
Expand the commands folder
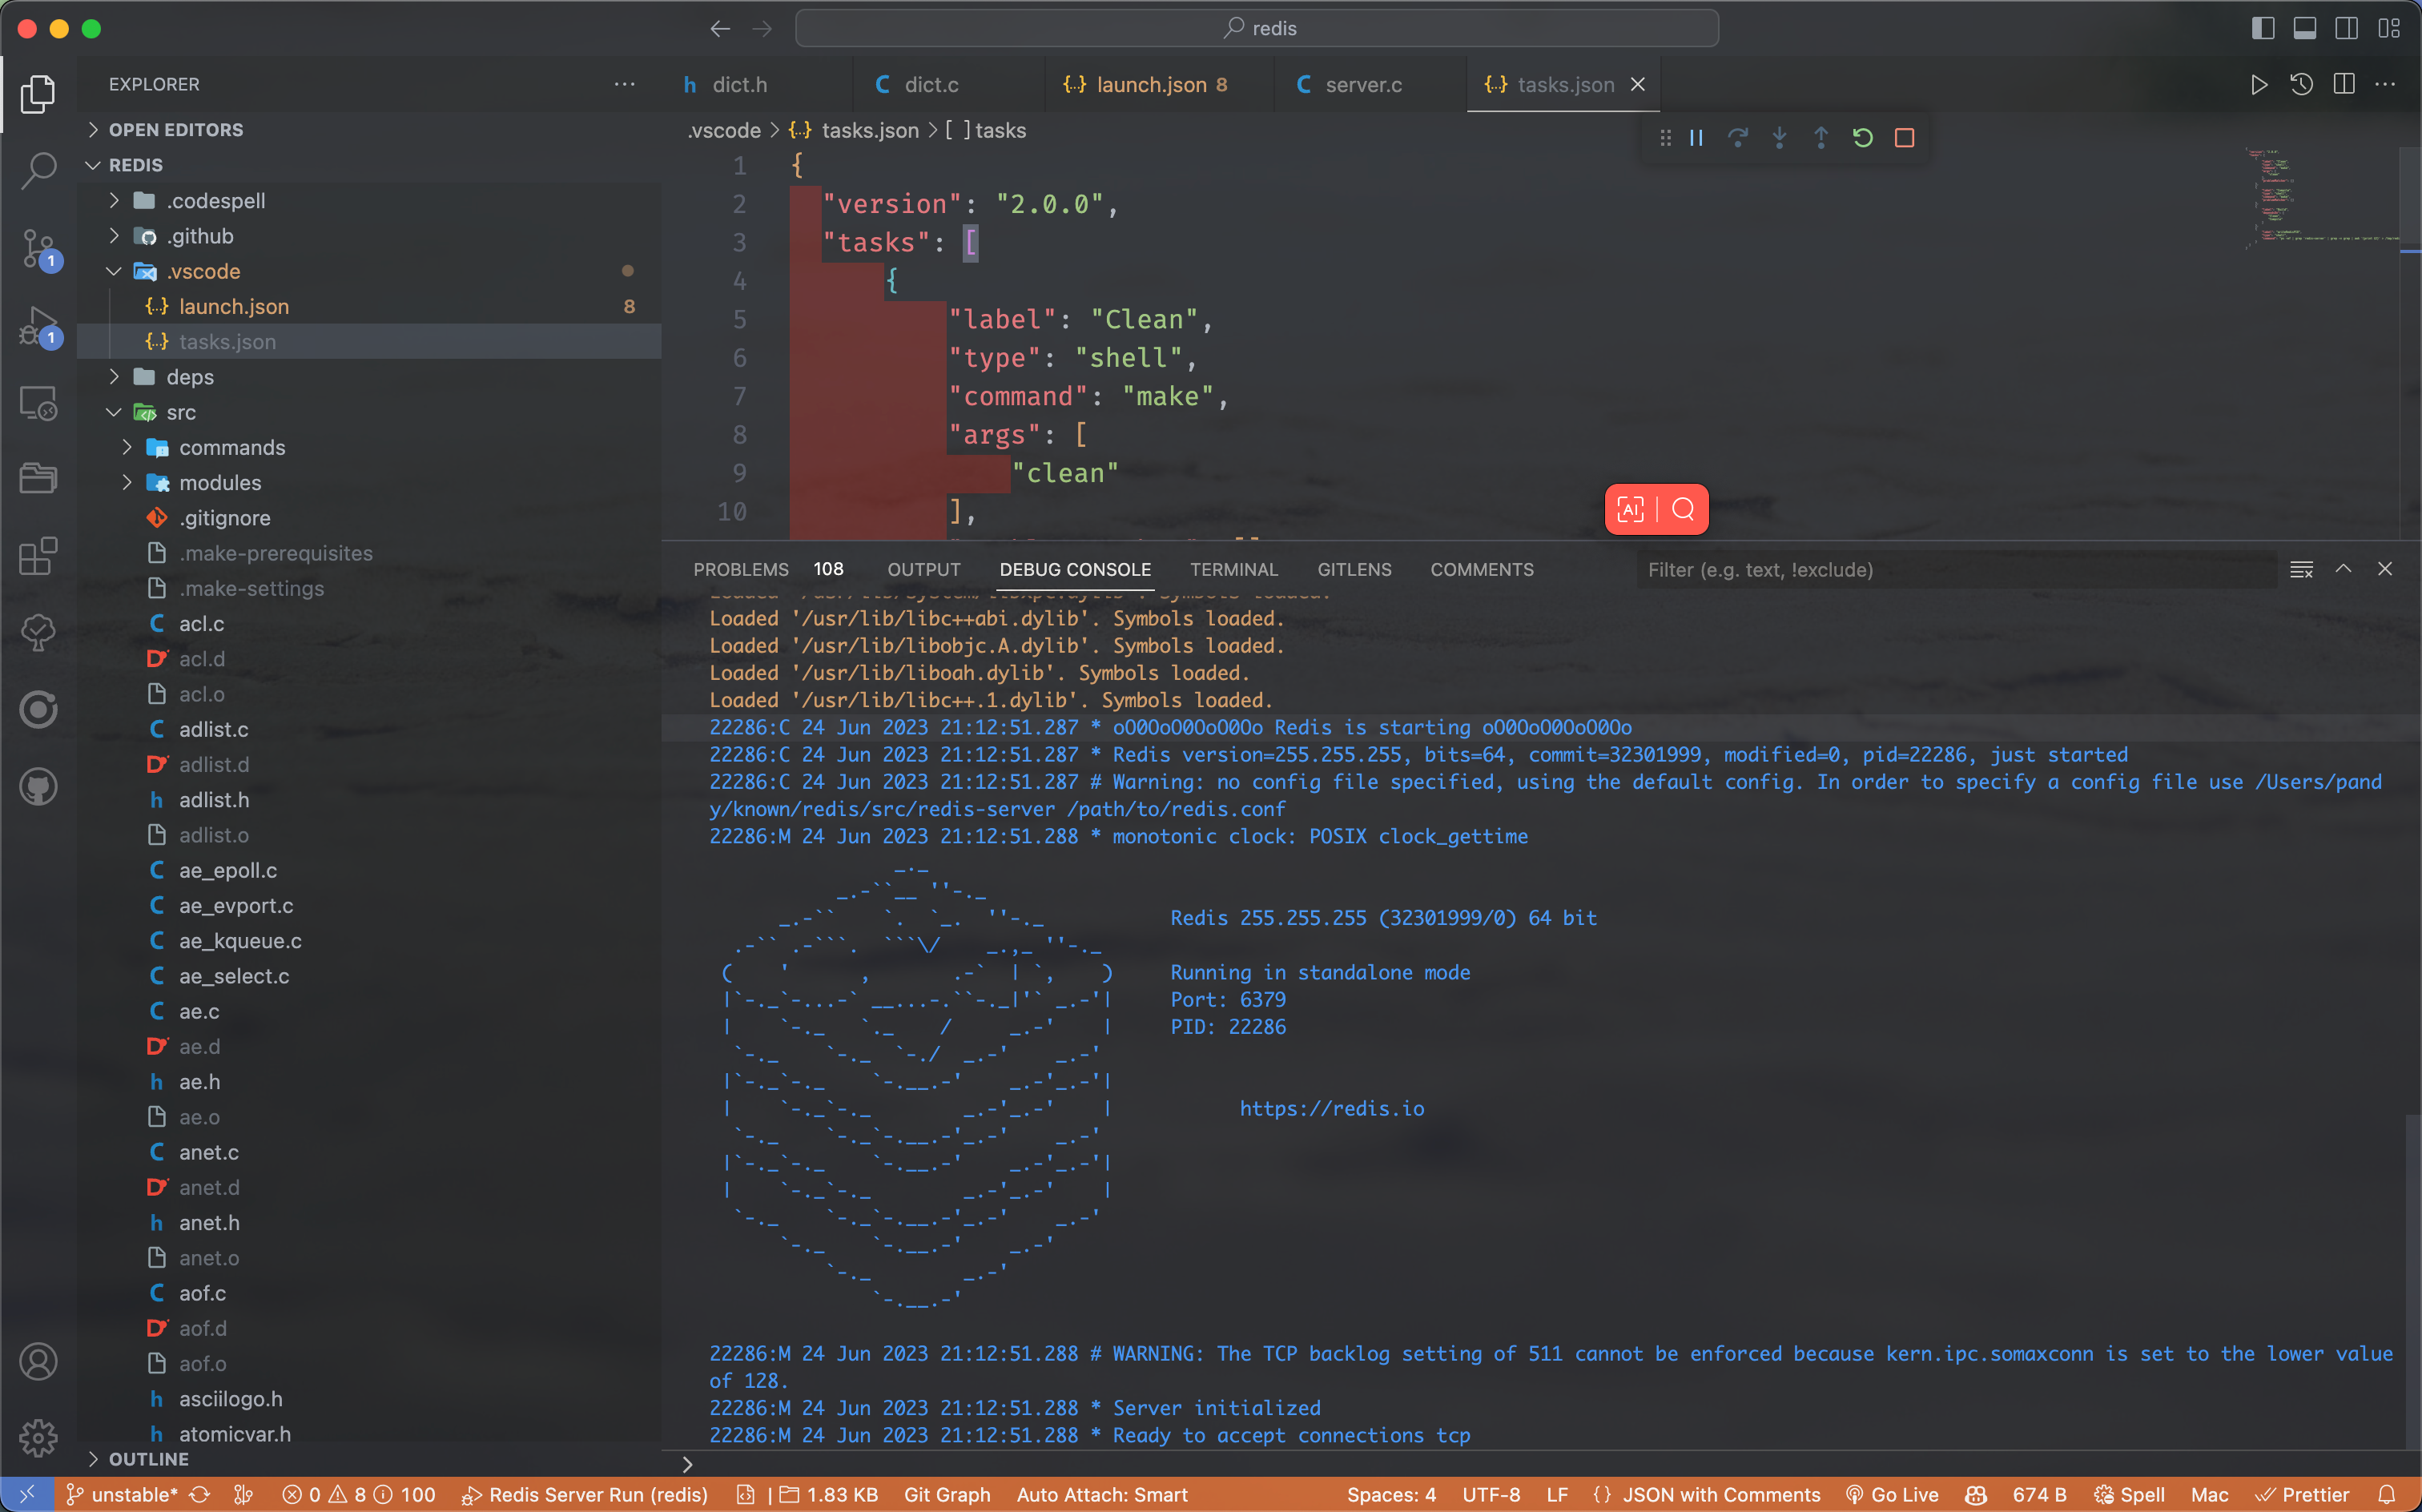(x=127, y=447)
